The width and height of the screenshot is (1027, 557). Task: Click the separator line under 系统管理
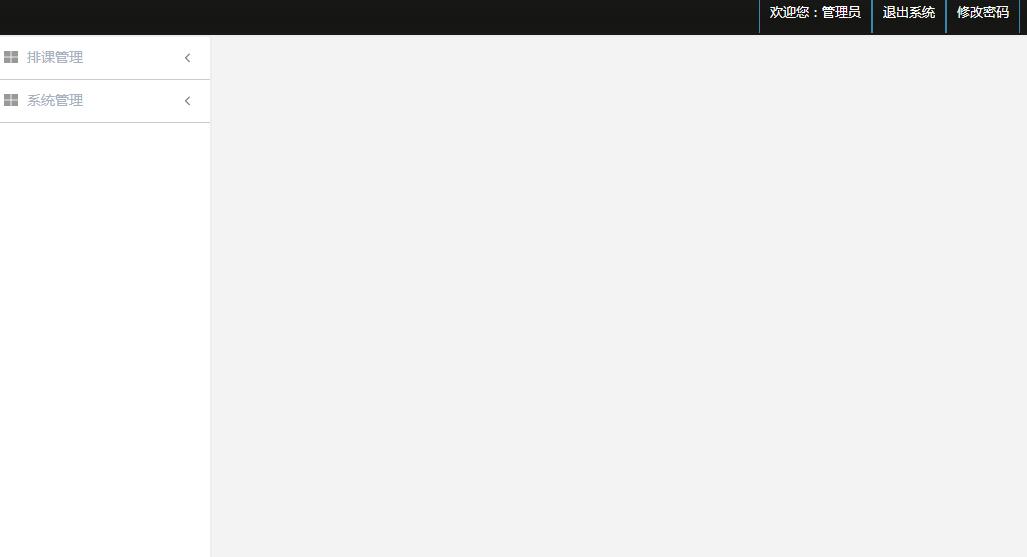click(105, 122)
